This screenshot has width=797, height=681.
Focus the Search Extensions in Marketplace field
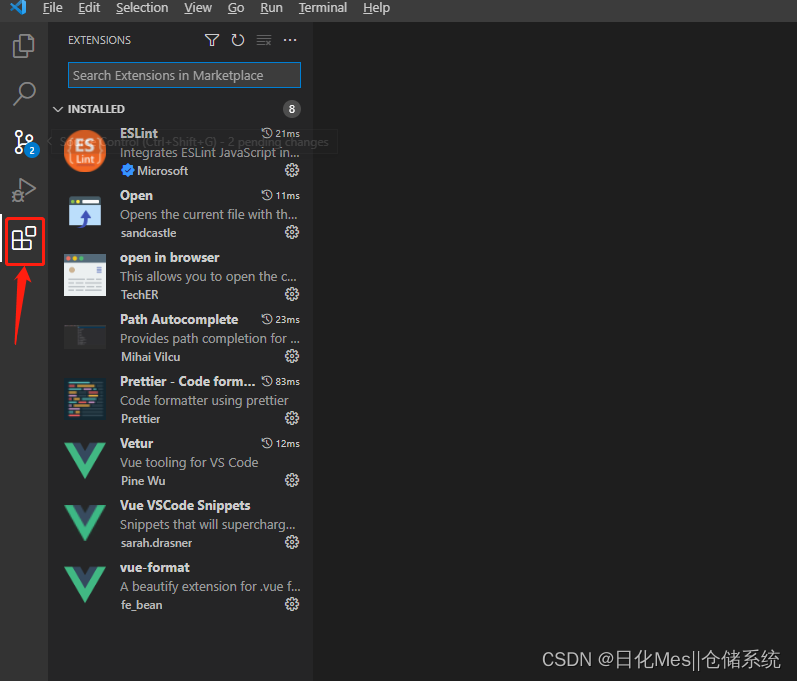pos(185,75)
